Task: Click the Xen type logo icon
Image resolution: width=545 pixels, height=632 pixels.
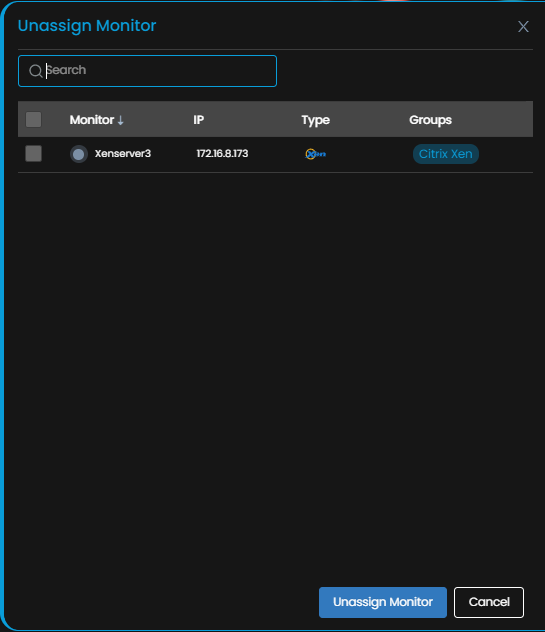Action: (316, 154)
